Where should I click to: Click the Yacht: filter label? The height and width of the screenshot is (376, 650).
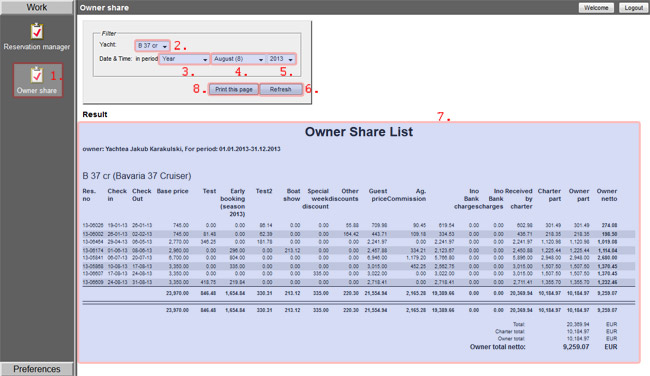(108, 44)
